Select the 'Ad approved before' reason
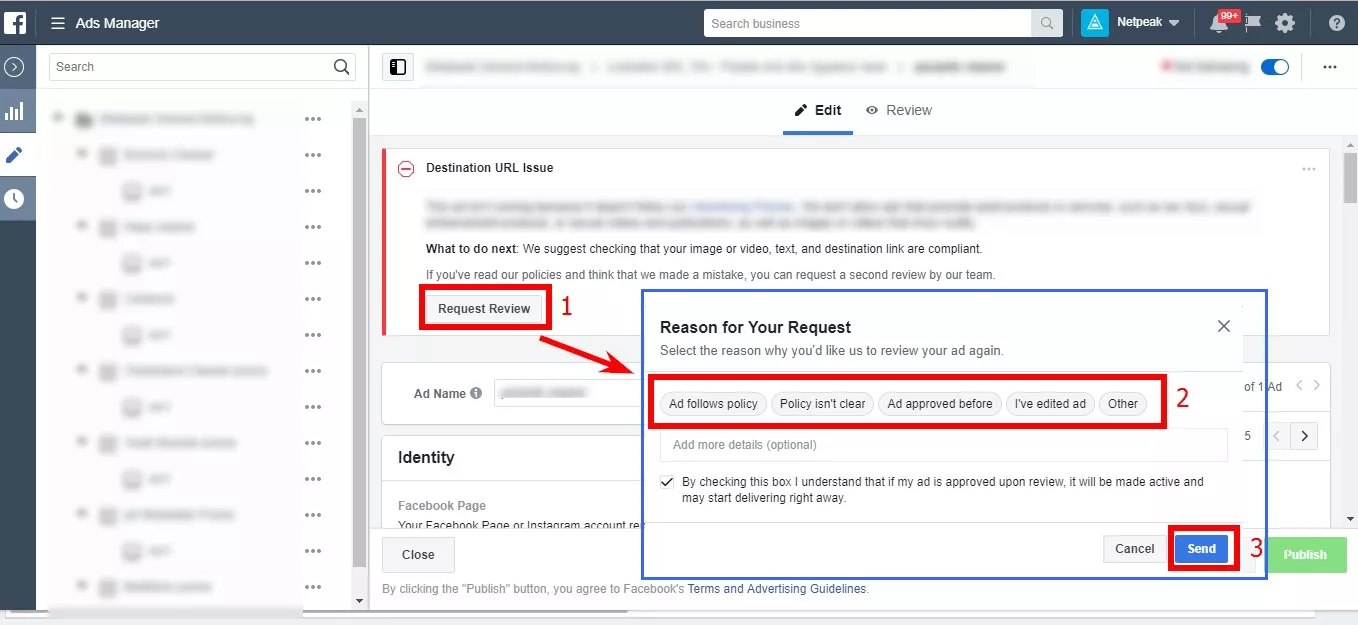Viewport: 1358px width, 625px height. pyautogui.click(x=940, y=404)
